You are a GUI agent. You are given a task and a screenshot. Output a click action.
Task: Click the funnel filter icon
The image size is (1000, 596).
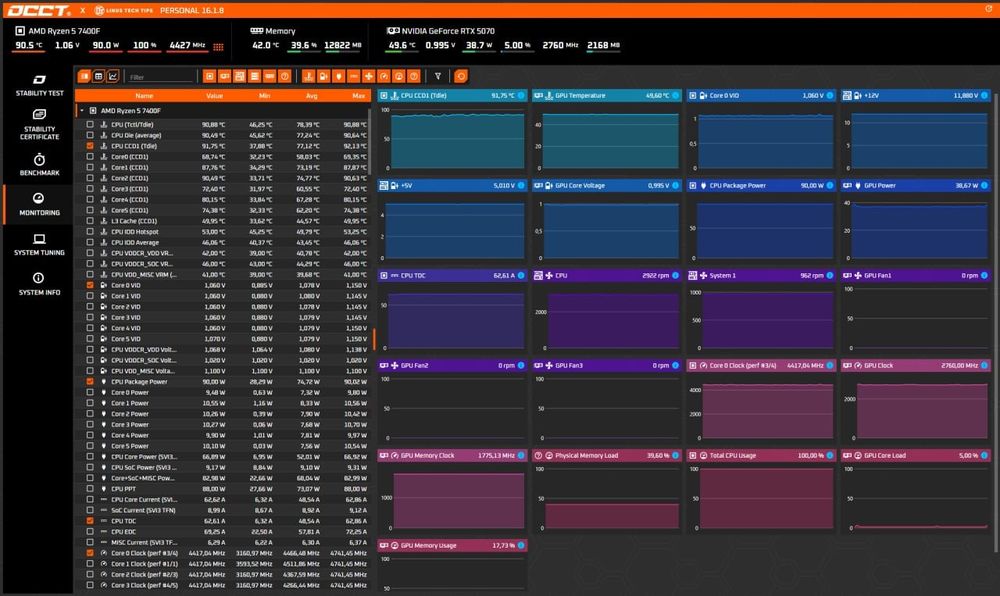pyautogui.click(x=438, y=76)
